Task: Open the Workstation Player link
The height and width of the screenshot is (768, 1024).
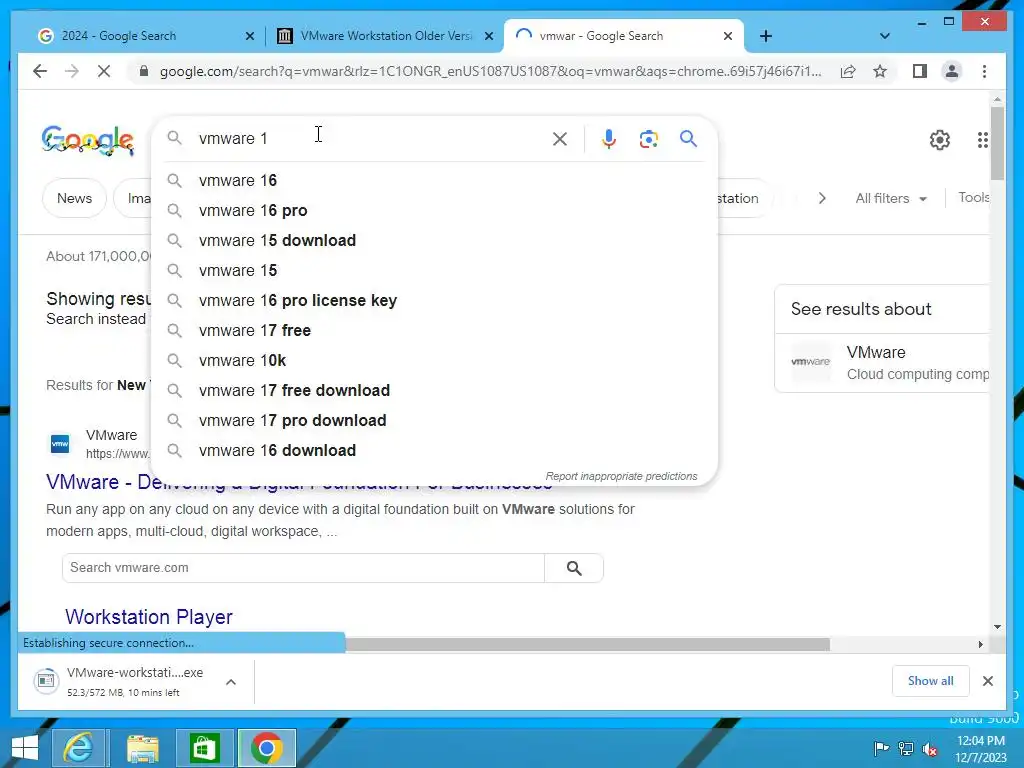Action: coord(149,616)
